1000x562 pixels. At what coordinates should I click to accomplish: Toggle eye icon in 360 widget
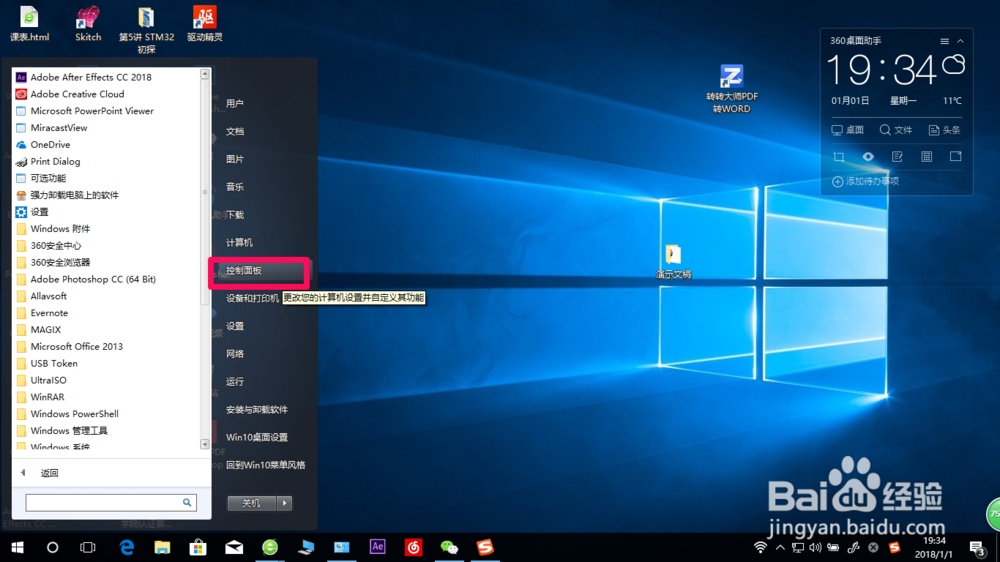coord(868,156)
